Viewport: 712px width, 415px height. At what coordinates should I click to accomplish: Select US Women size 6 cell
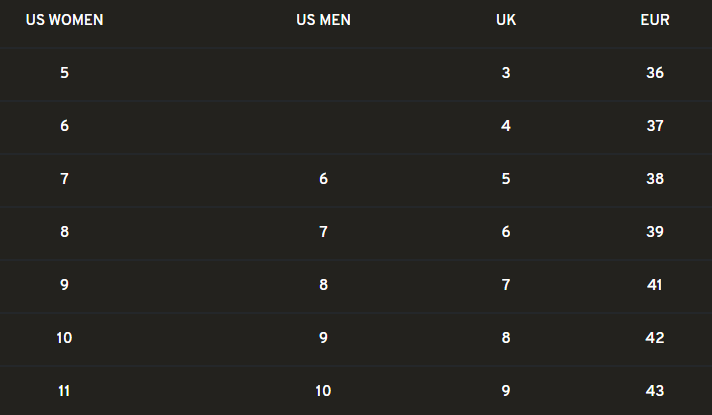[64, 126]
